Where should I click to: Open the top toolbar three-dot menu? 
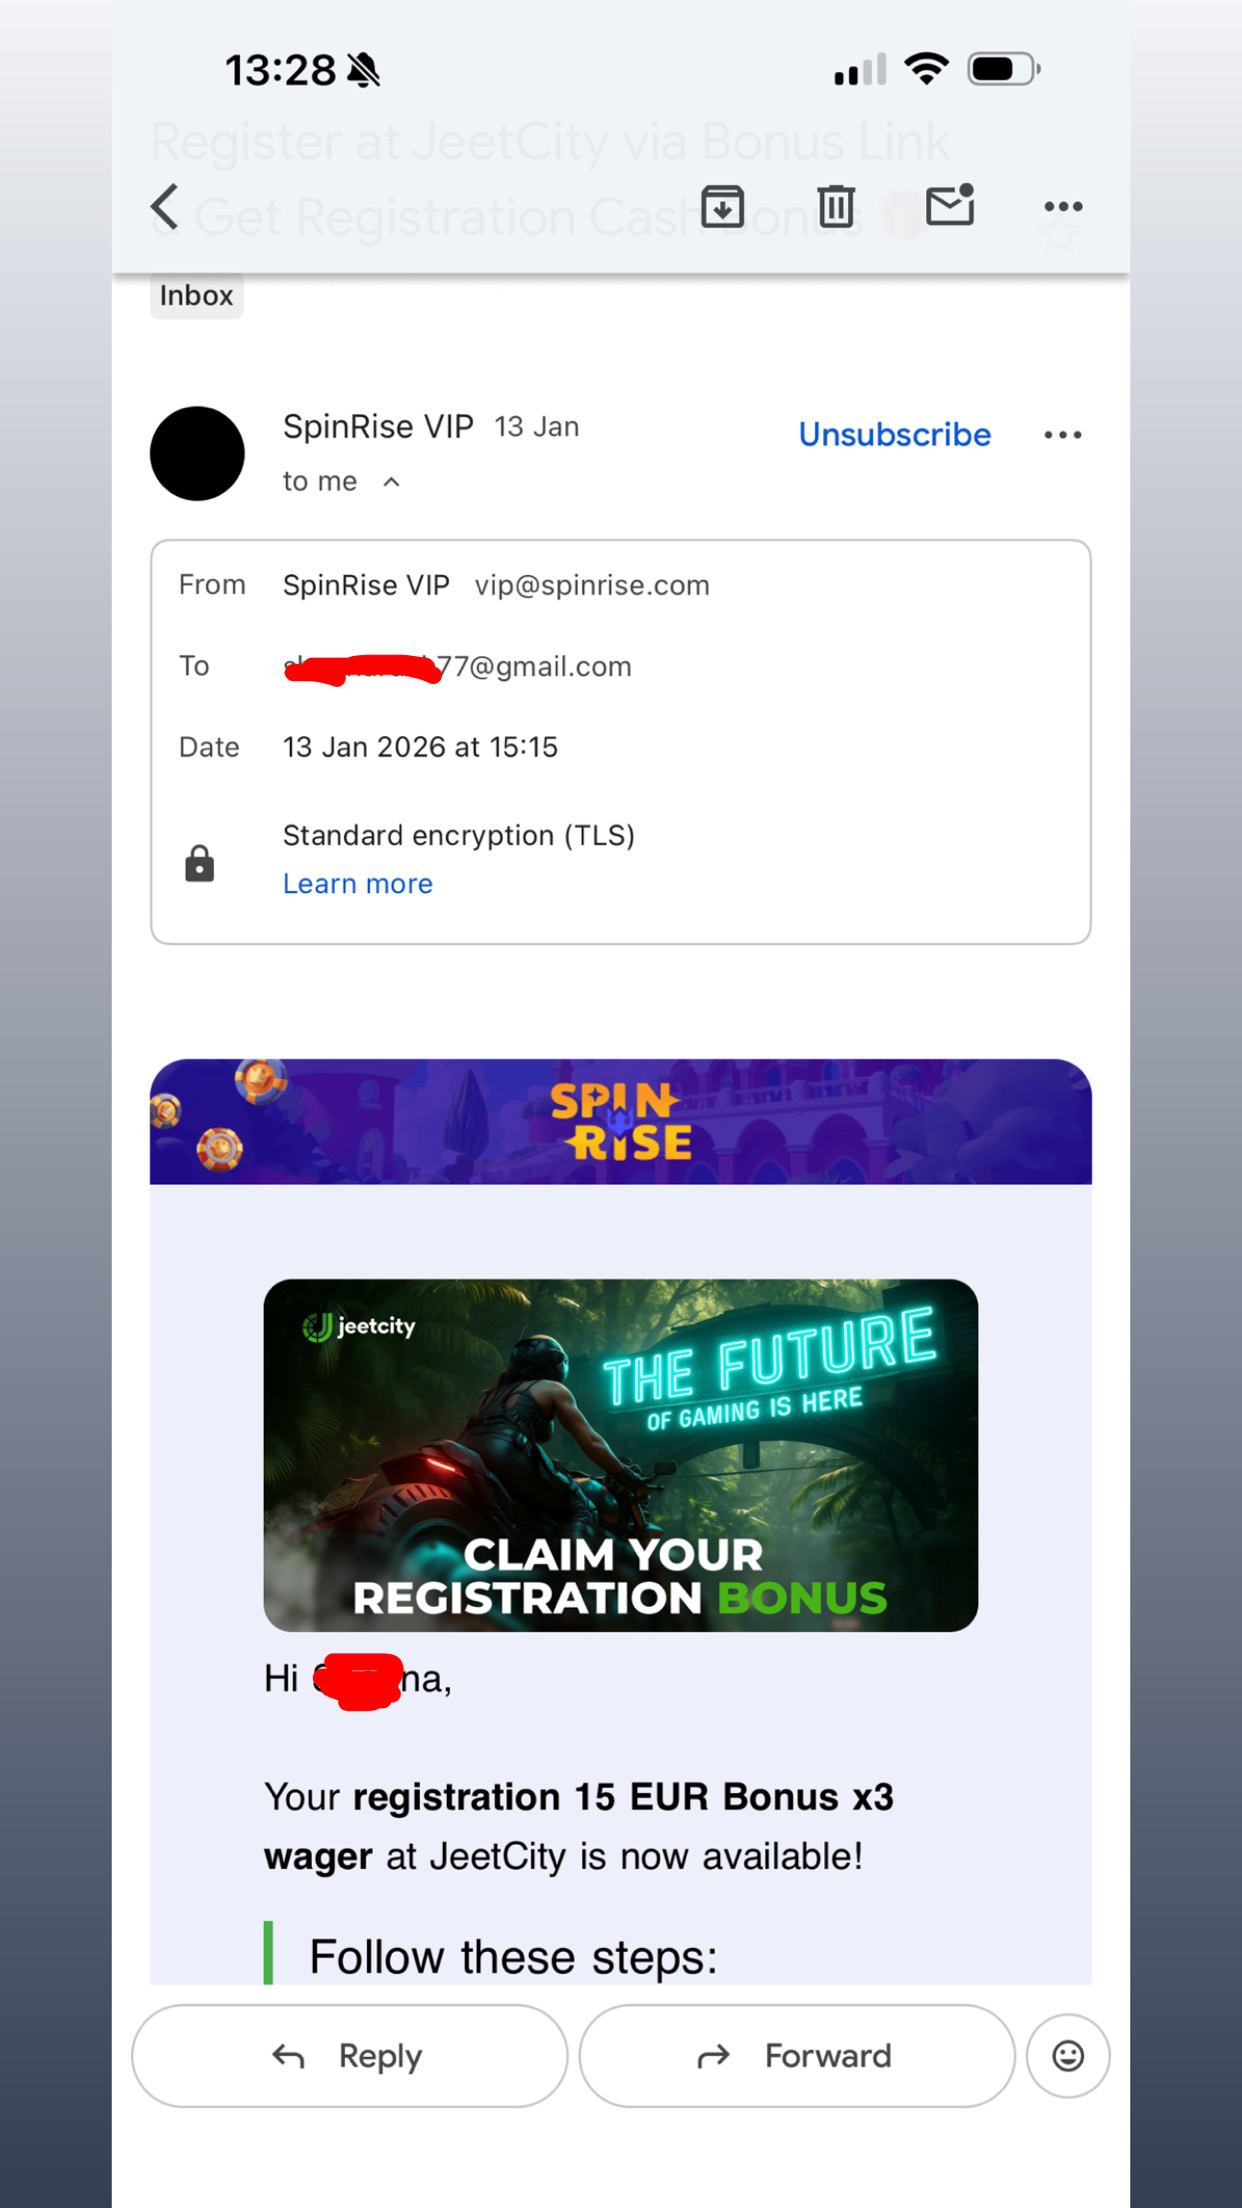[x=1063, y=207]
